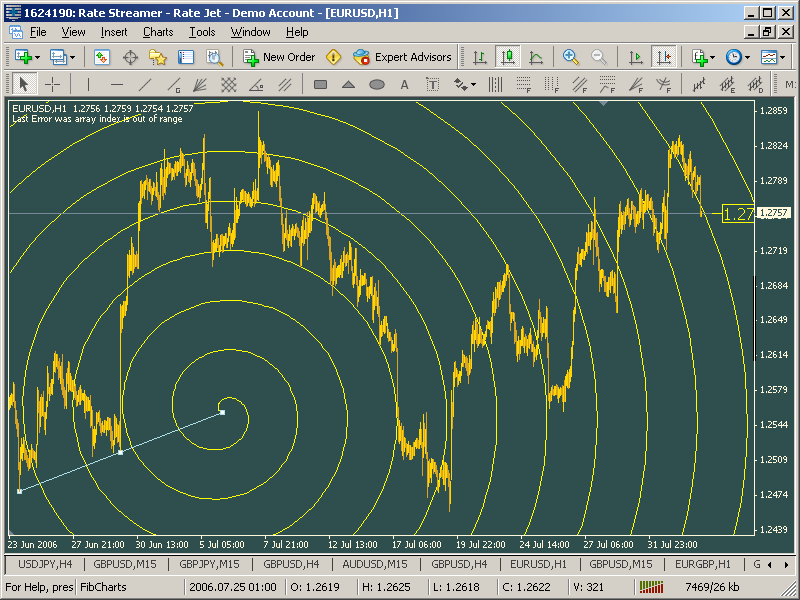Toggle candlestick chart mode

click(508, 57)
